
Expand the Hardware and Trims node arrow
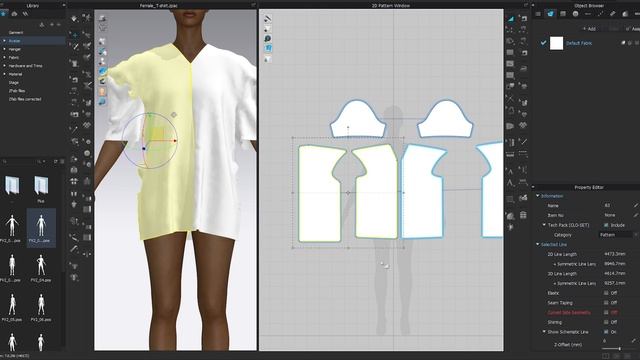tap(4, 66)
